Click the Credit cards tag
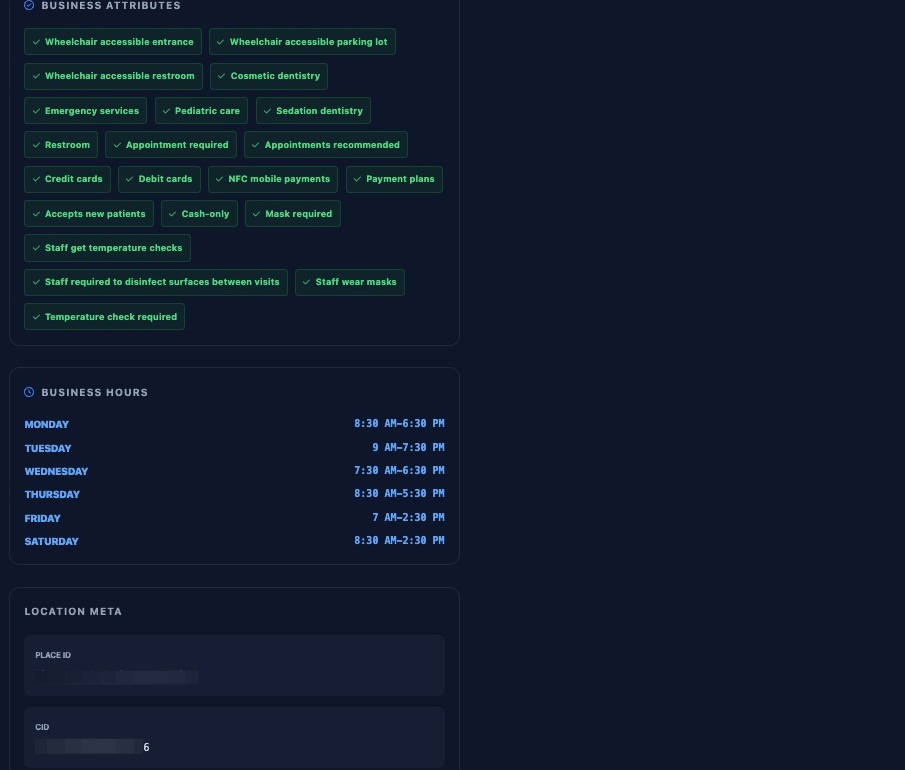905x770 pixels. [x=68, y=179]
